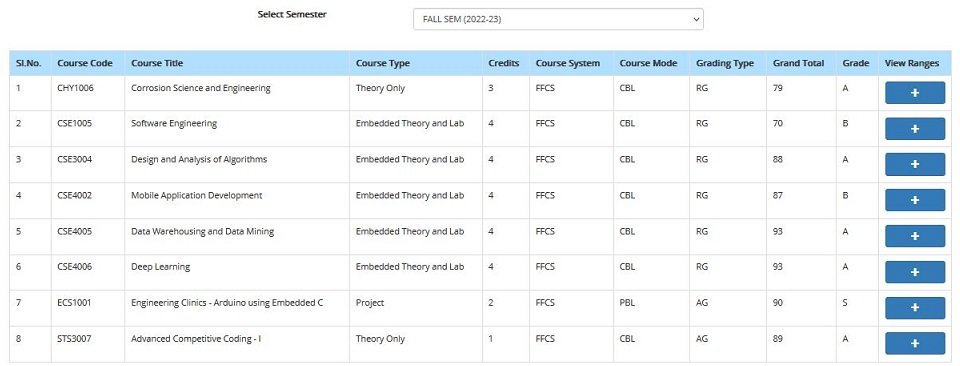Click grand total 79 for CHY1006
960x366 pixels.
[x=778, y=88]
